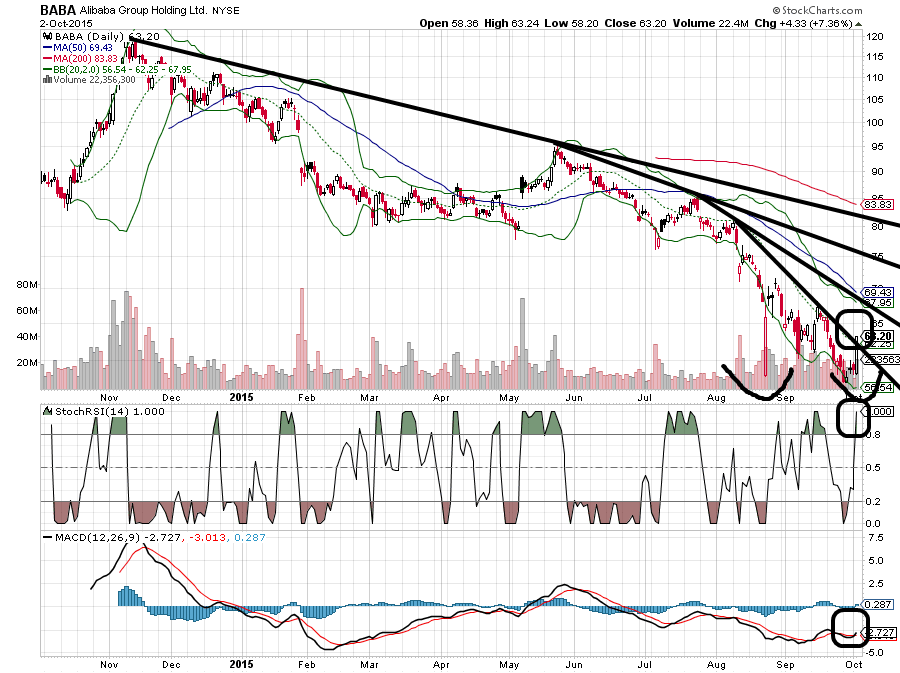This screenshot has width=900, height=673.
Task: Click the red MA(200) legend line swatch
Action: (x=48, y=59)
